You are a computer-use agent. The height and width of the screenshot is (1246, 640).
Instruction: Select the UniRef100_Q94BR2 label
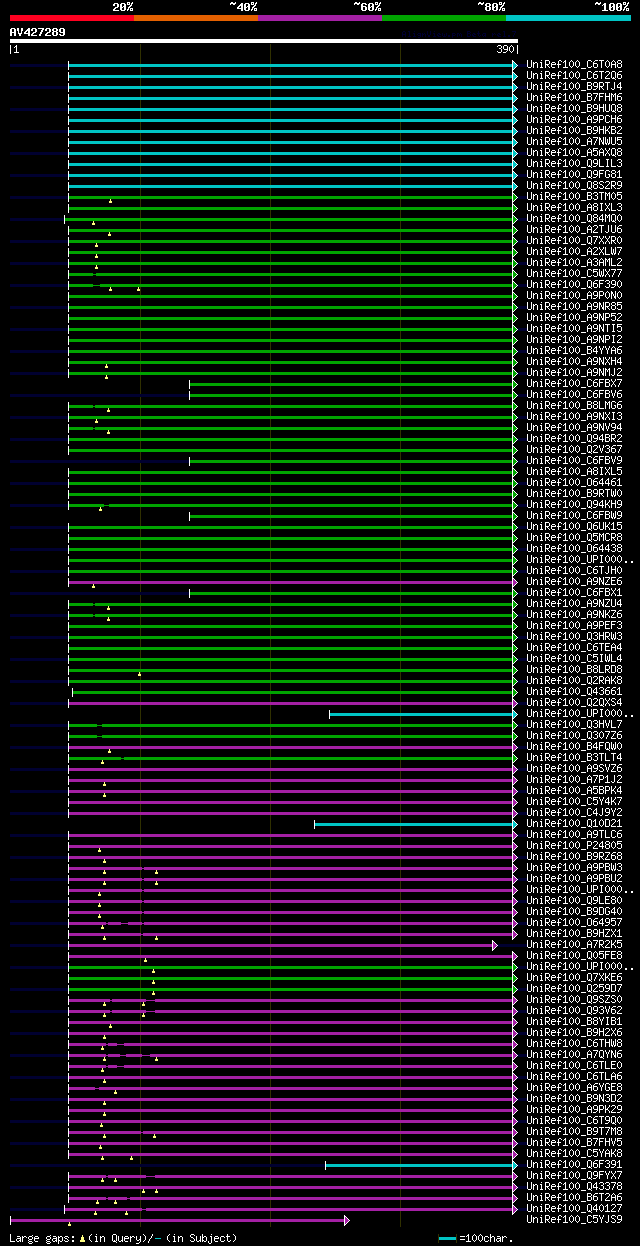[574, 438]
